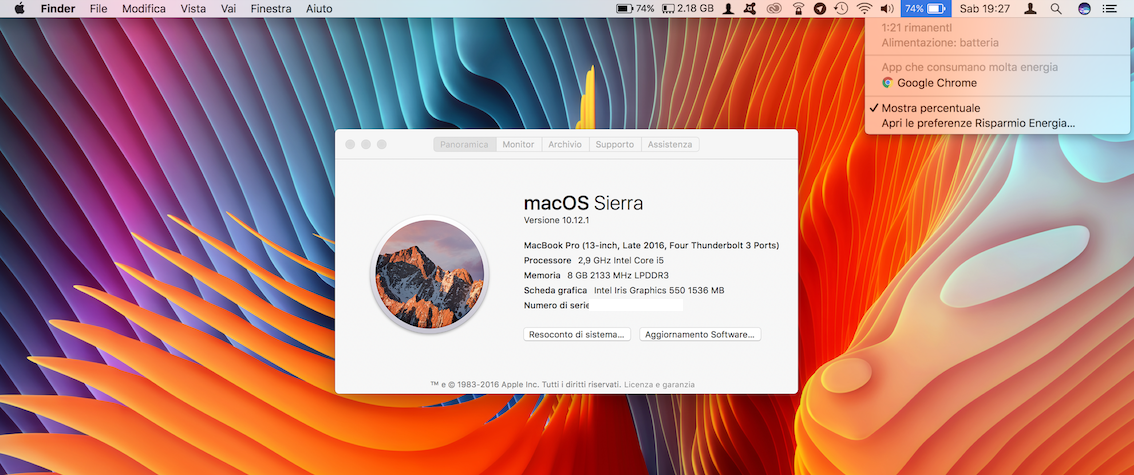Toggle the Mostra percentuale option
This screenshot has height=475, width=1134.
[997, 108]
